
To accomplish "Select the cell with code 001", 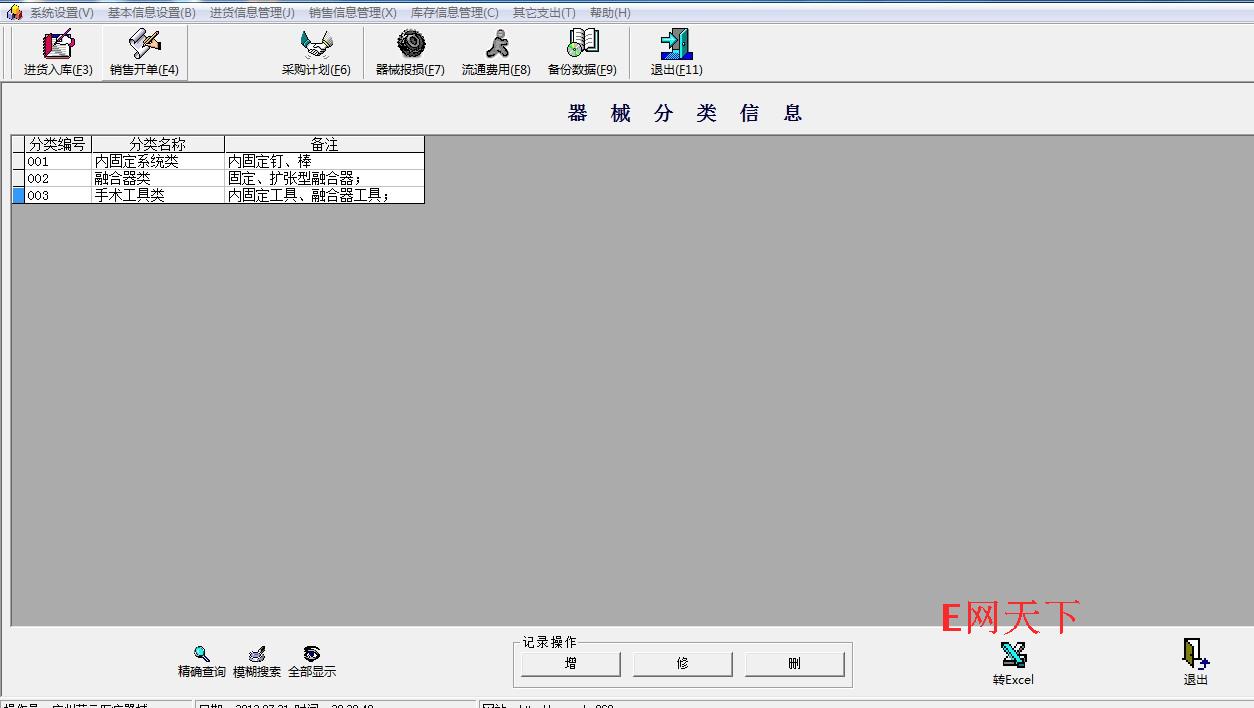I will [58, 161].
